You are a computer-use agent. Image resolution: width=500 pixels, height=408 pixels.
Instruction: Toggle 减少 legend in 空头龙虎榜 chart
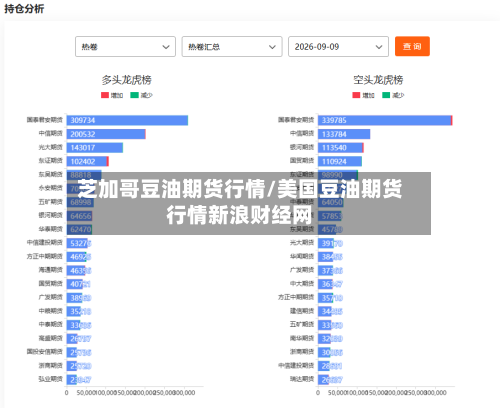click(x=393, y=95)
